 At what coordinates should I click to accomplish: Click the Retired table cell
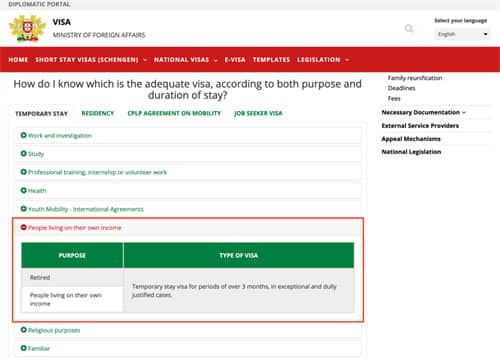72,277
